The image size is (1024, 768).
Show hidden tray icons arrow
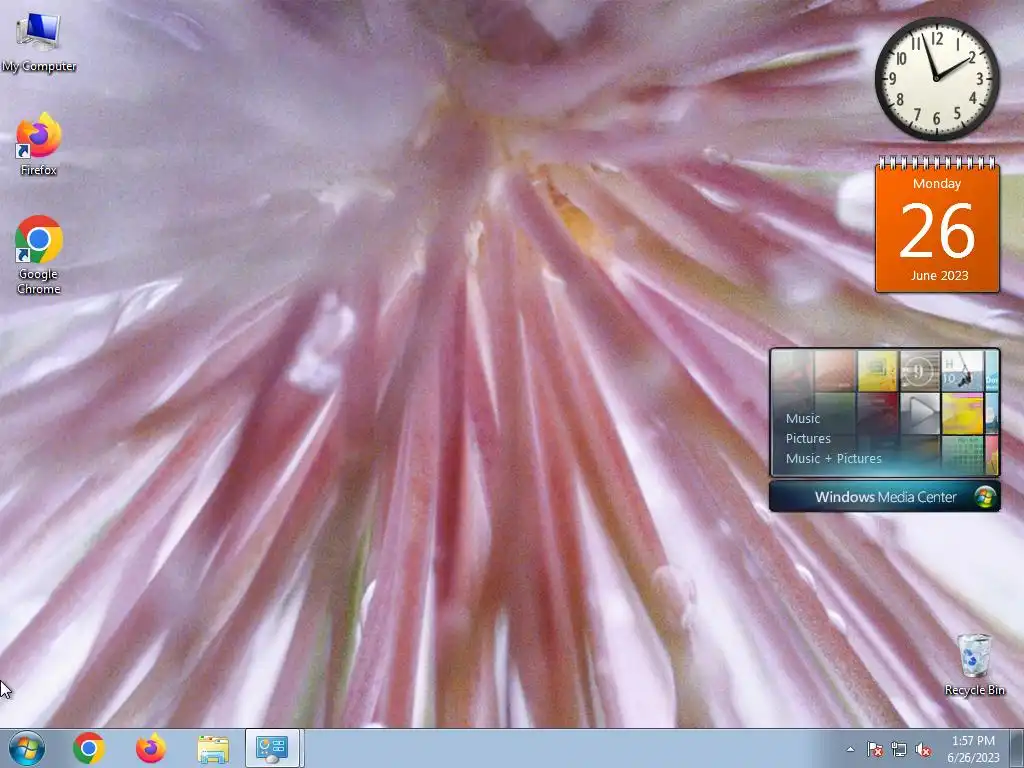click(x=850, y=750)
